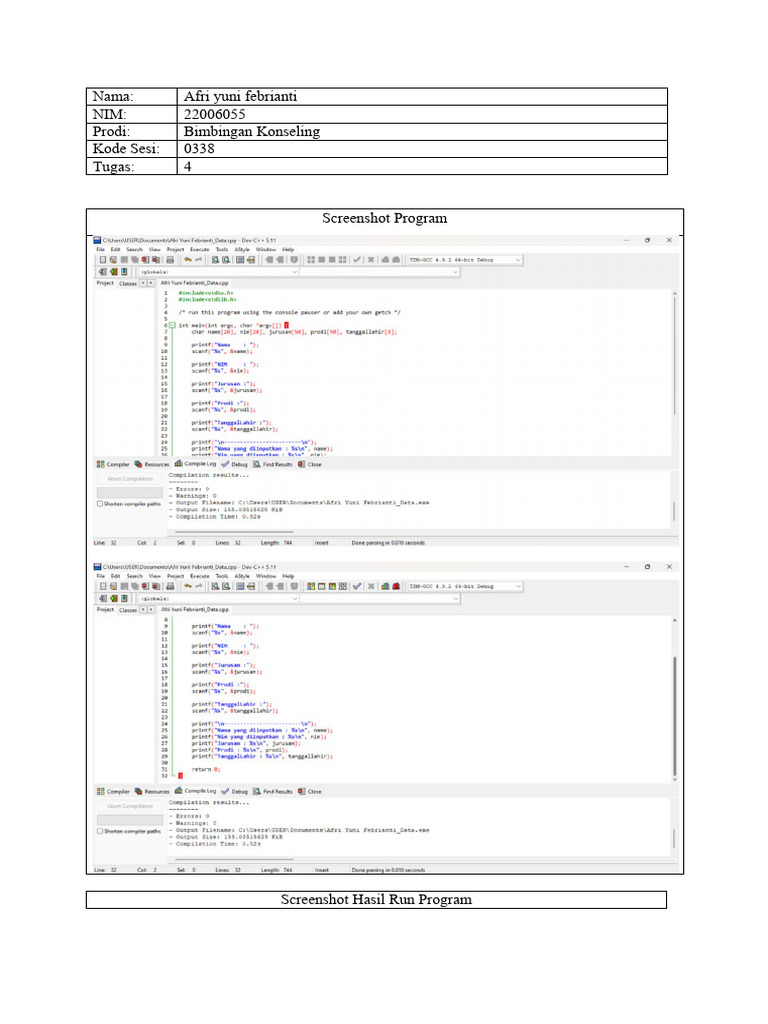This screenshot has height=1024, width=768.
Task: Click the Undo arrow icon in the top toolbar
Action: click(187, 259)
